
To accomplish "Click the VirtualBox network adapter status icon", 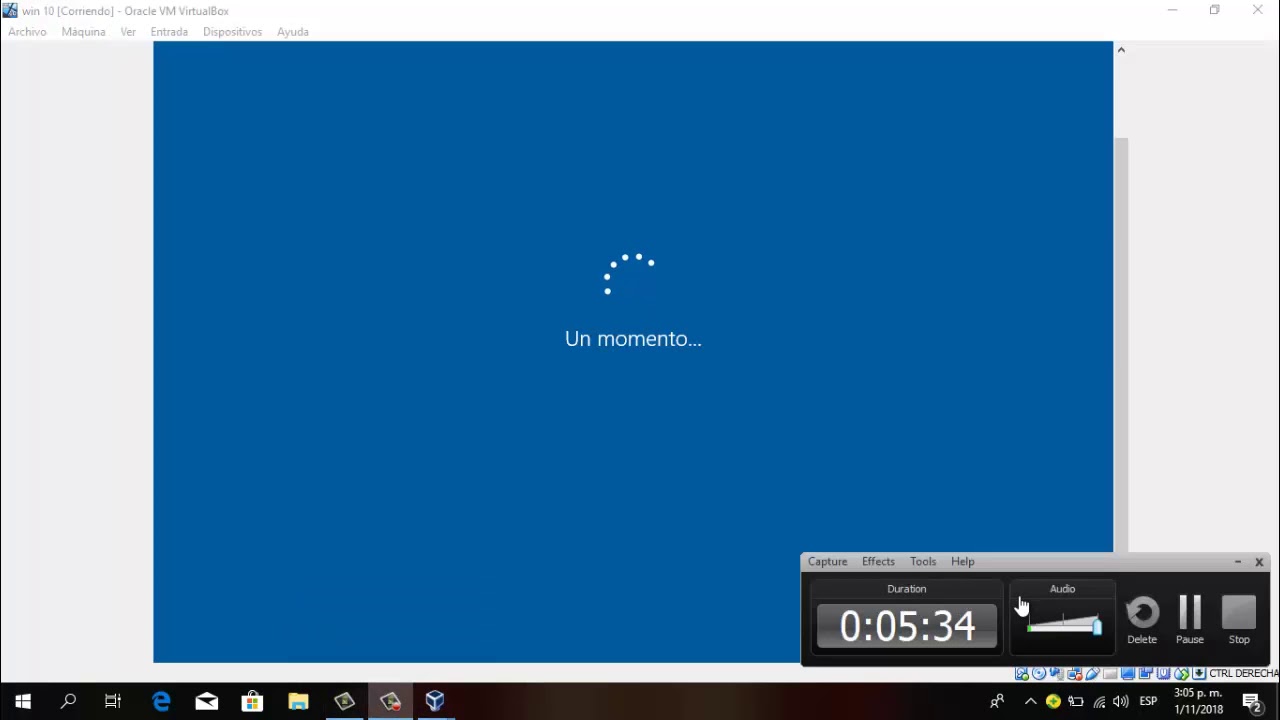I will pos(1075,674).
